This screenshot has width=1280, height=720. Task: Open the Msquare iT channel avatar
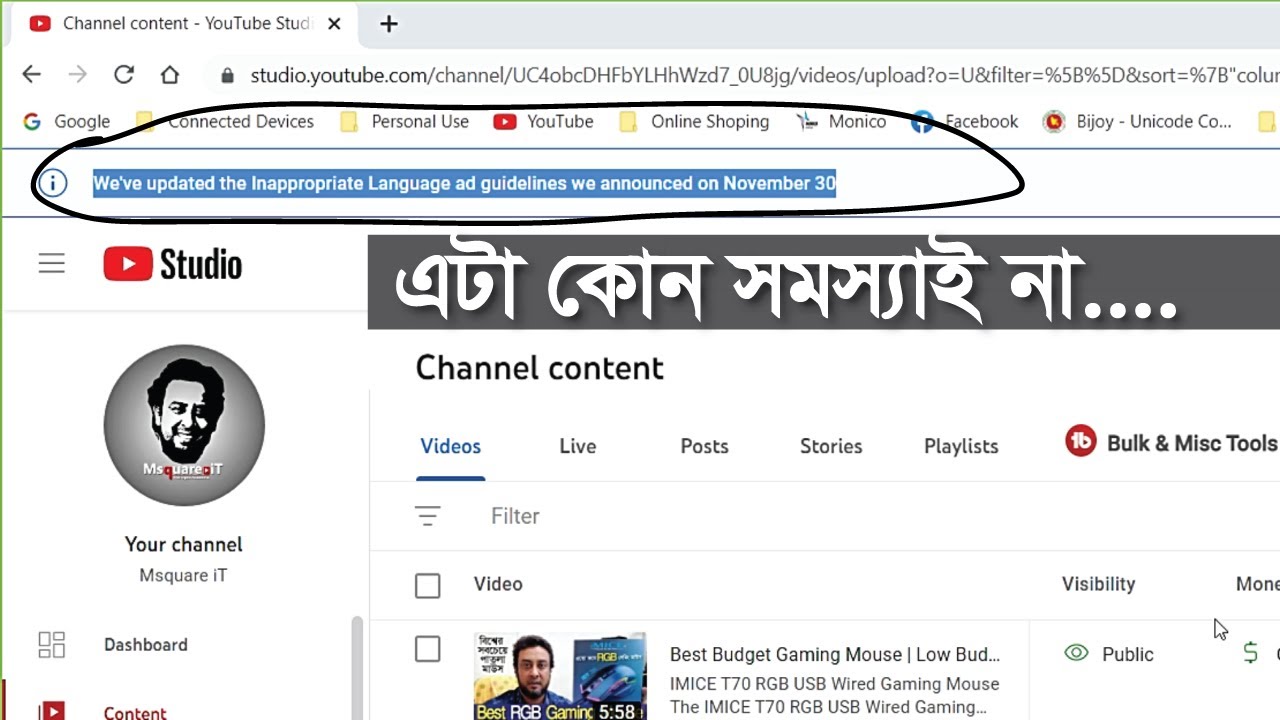coord(184,425)
